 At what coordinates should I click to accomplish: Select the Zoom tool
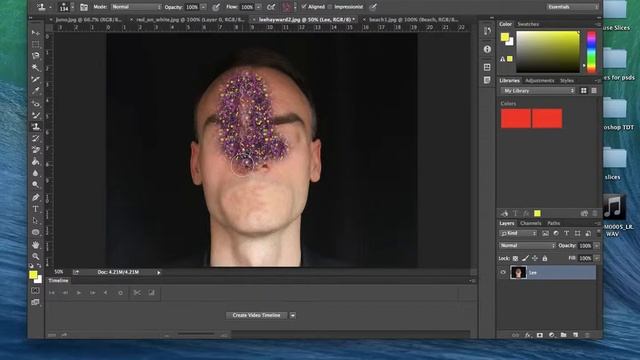coord(36,256)
